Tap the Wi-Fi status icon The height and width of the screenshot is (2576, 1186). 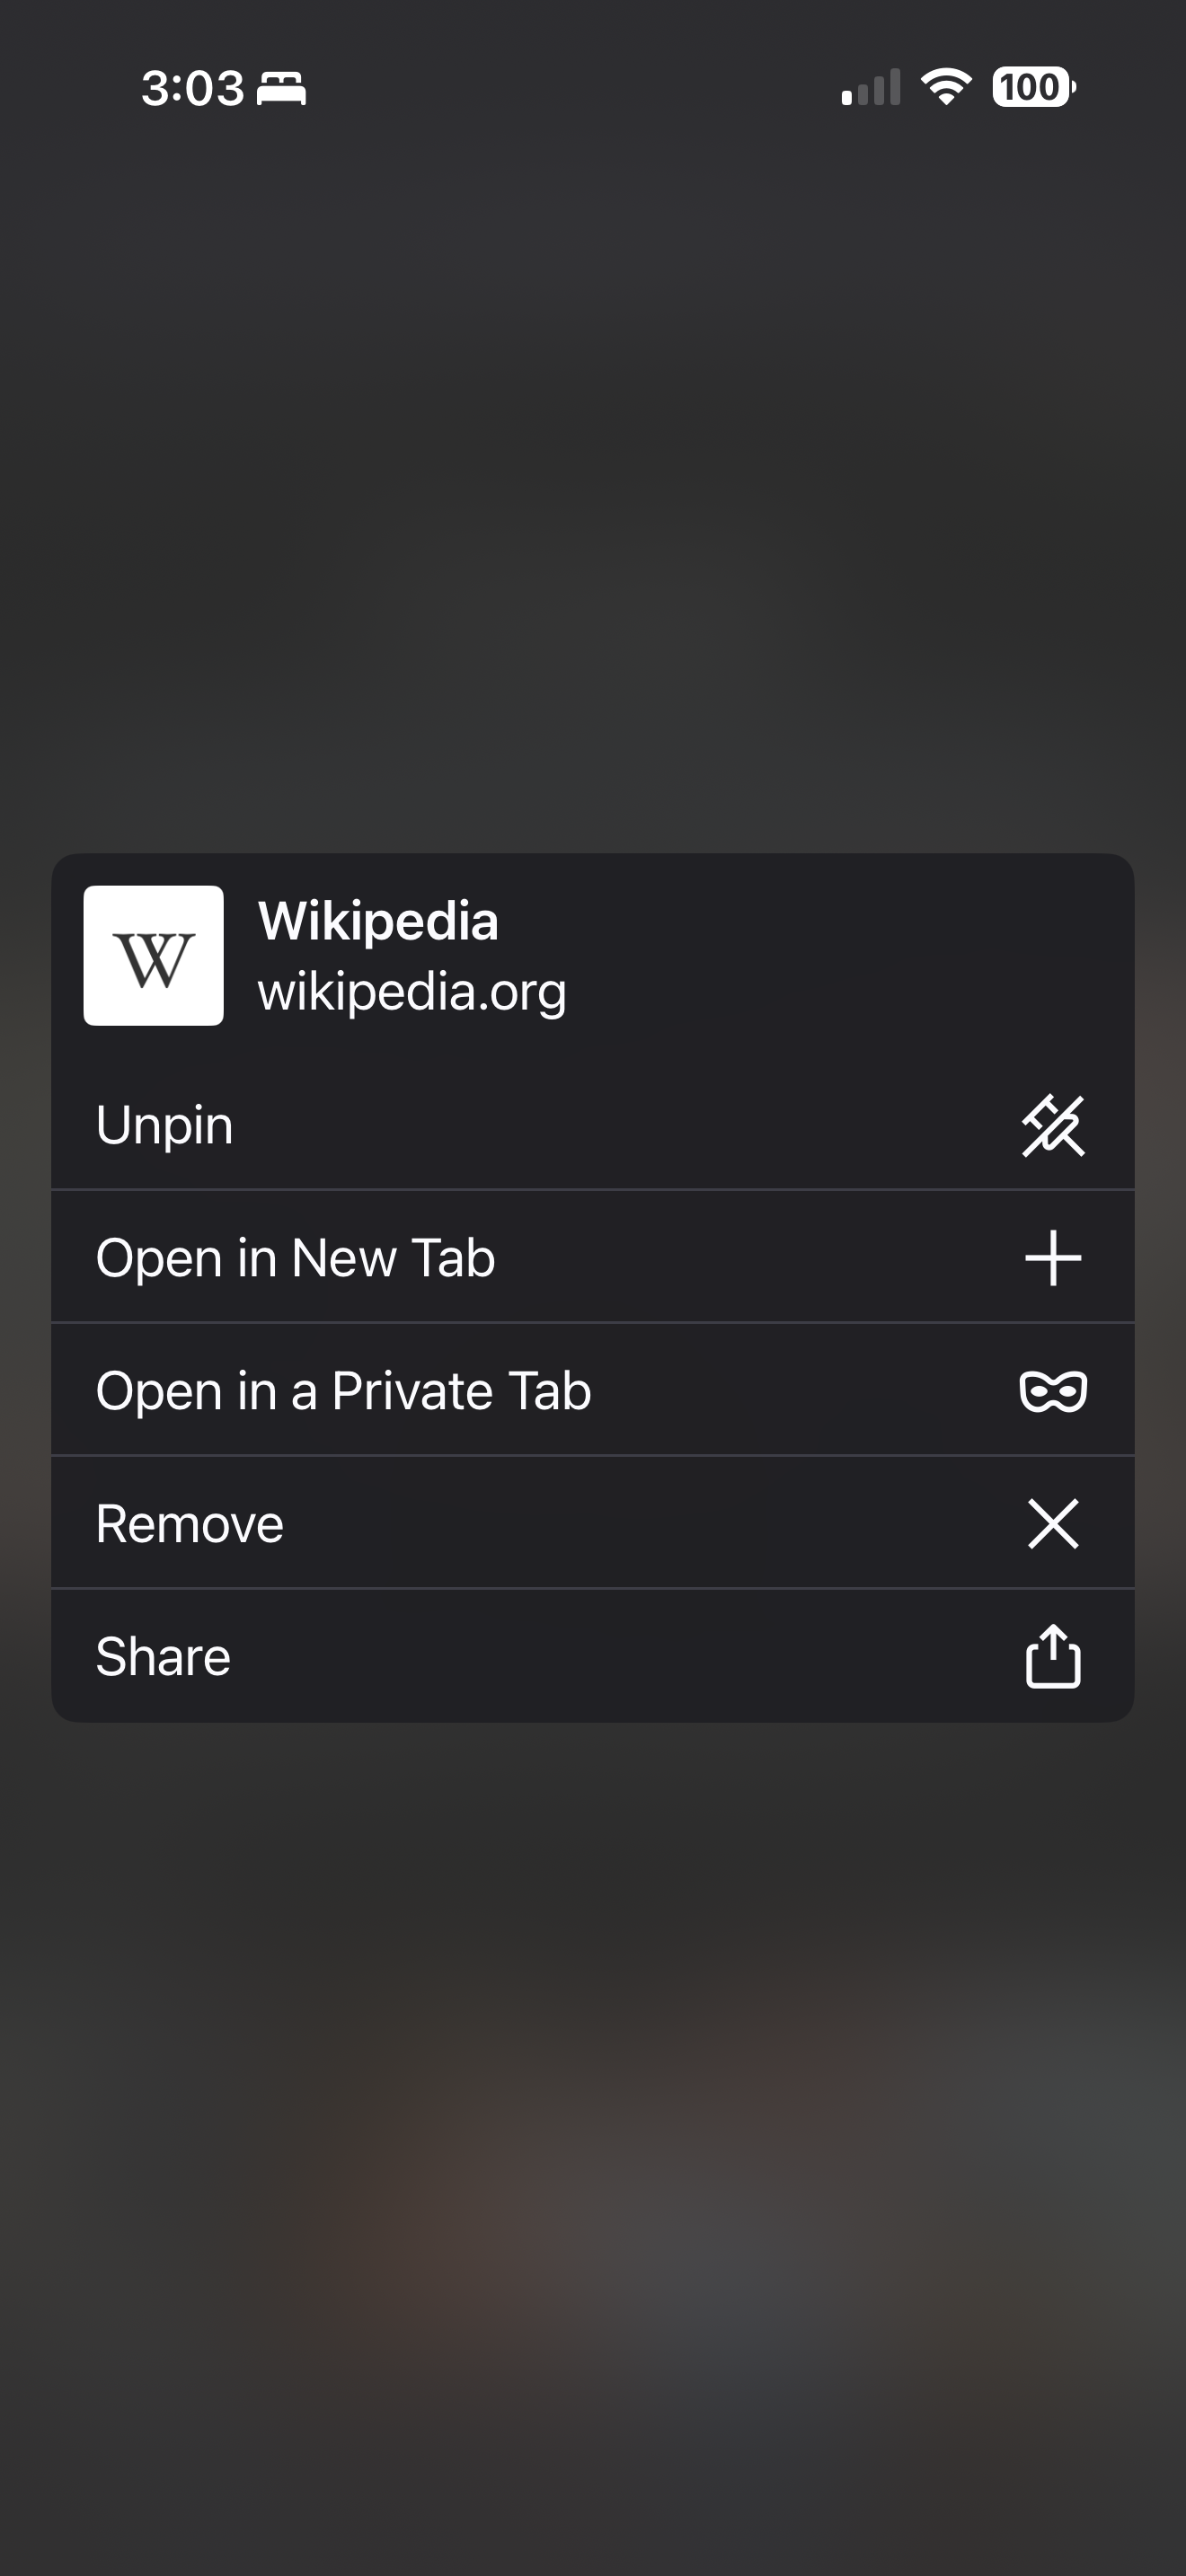(x=946, y=87)
